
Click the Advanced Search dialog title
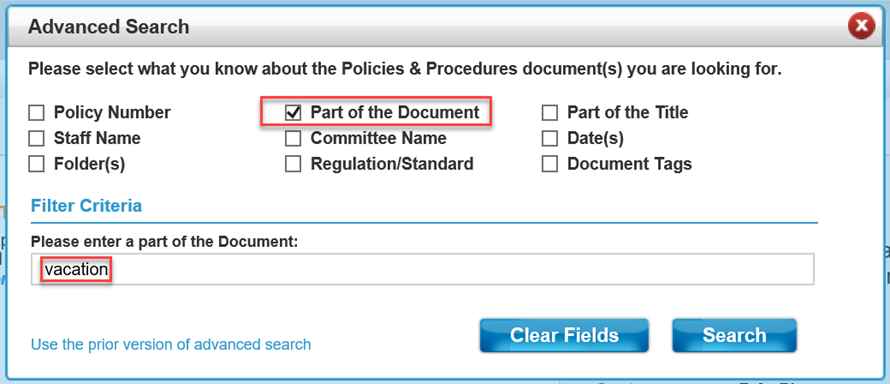[x=108, y=27]
